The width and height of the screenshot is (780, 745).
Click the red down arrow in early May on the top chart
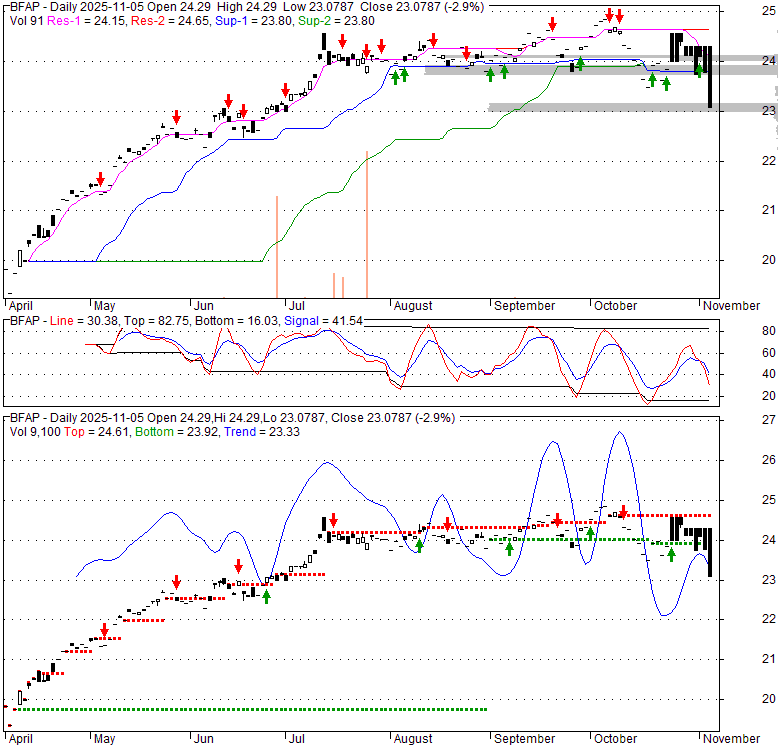pyautogui.click(x=99, y=180)
